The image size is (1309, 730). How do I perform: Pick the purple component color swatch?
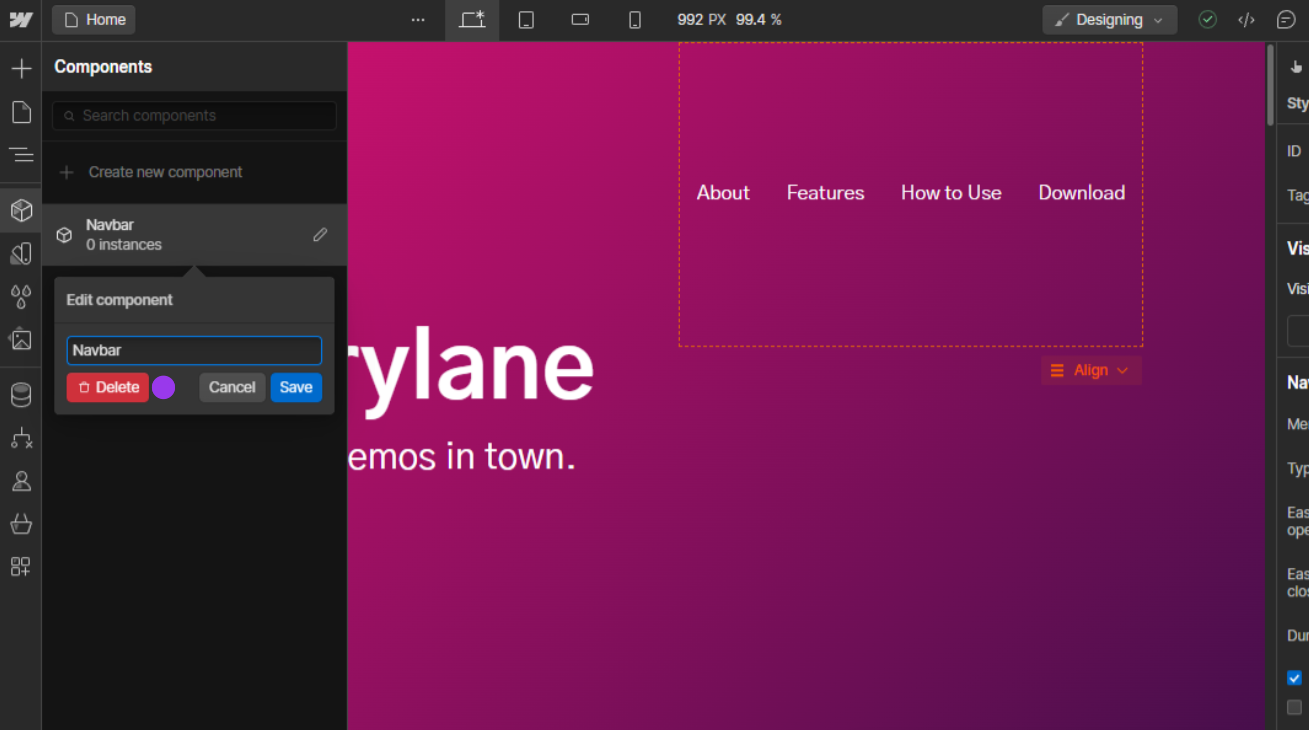(x=163, y=387)
